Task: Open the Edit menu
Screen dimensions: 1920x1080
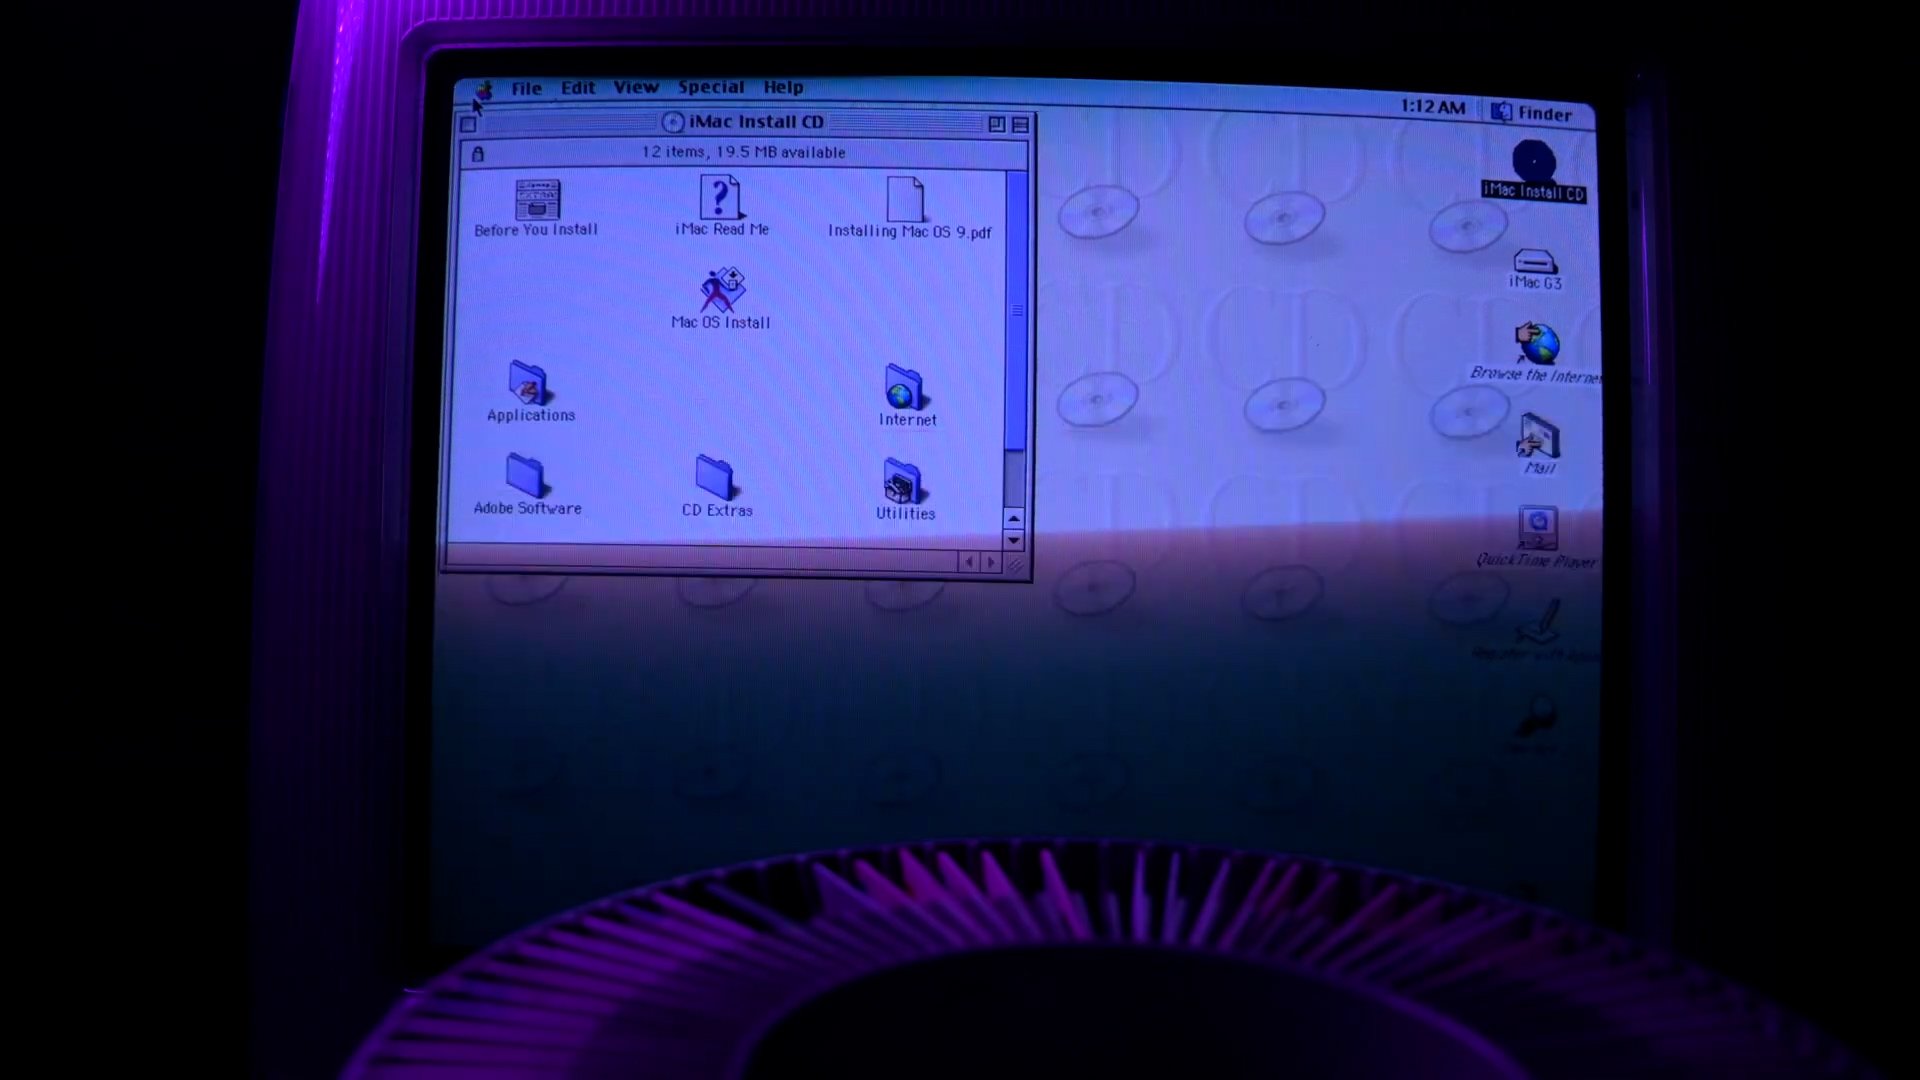Action: [x=578, y=88]
